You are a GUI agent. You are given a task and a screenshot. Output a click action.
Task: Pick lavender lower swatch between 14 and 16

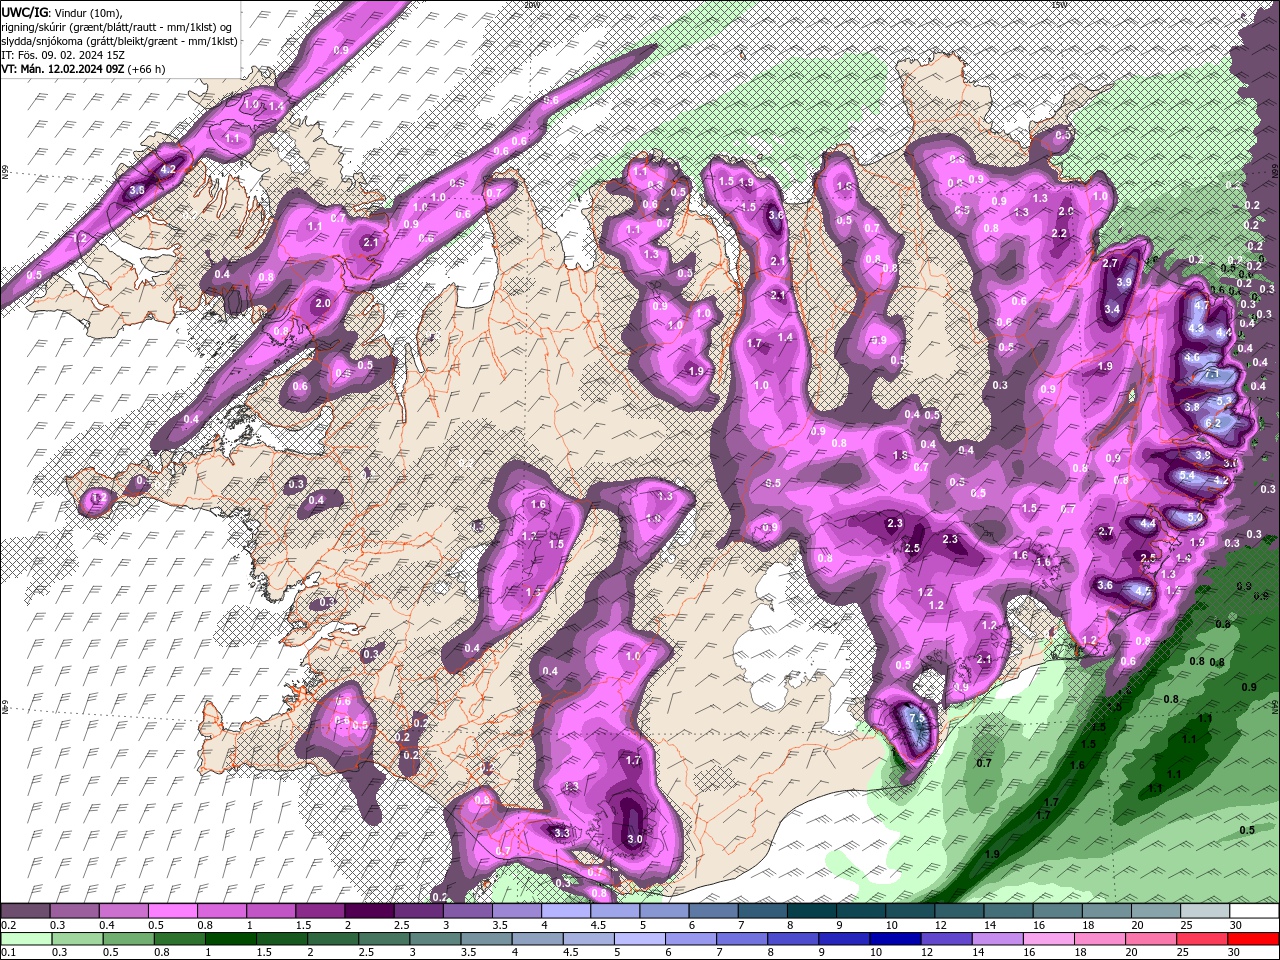(996, 938)
